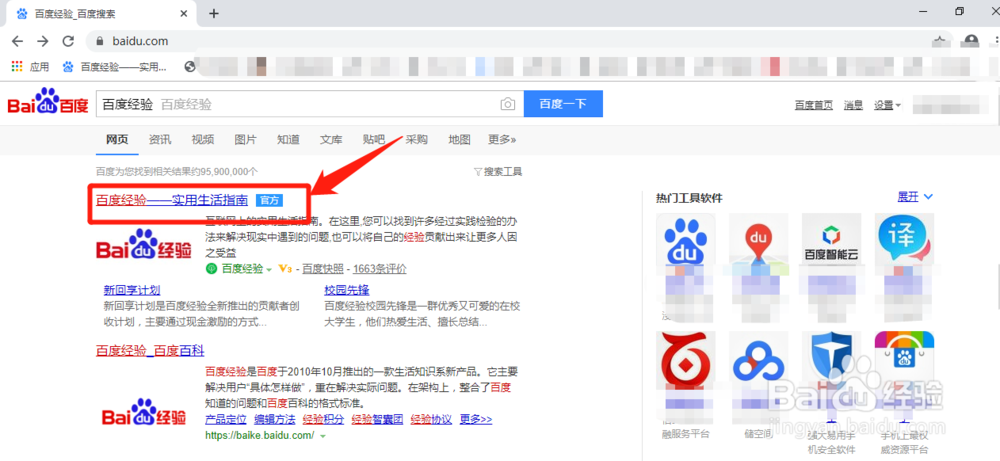
Task: Open the 更多» search category menu
Action: click(x=502, y=140)
